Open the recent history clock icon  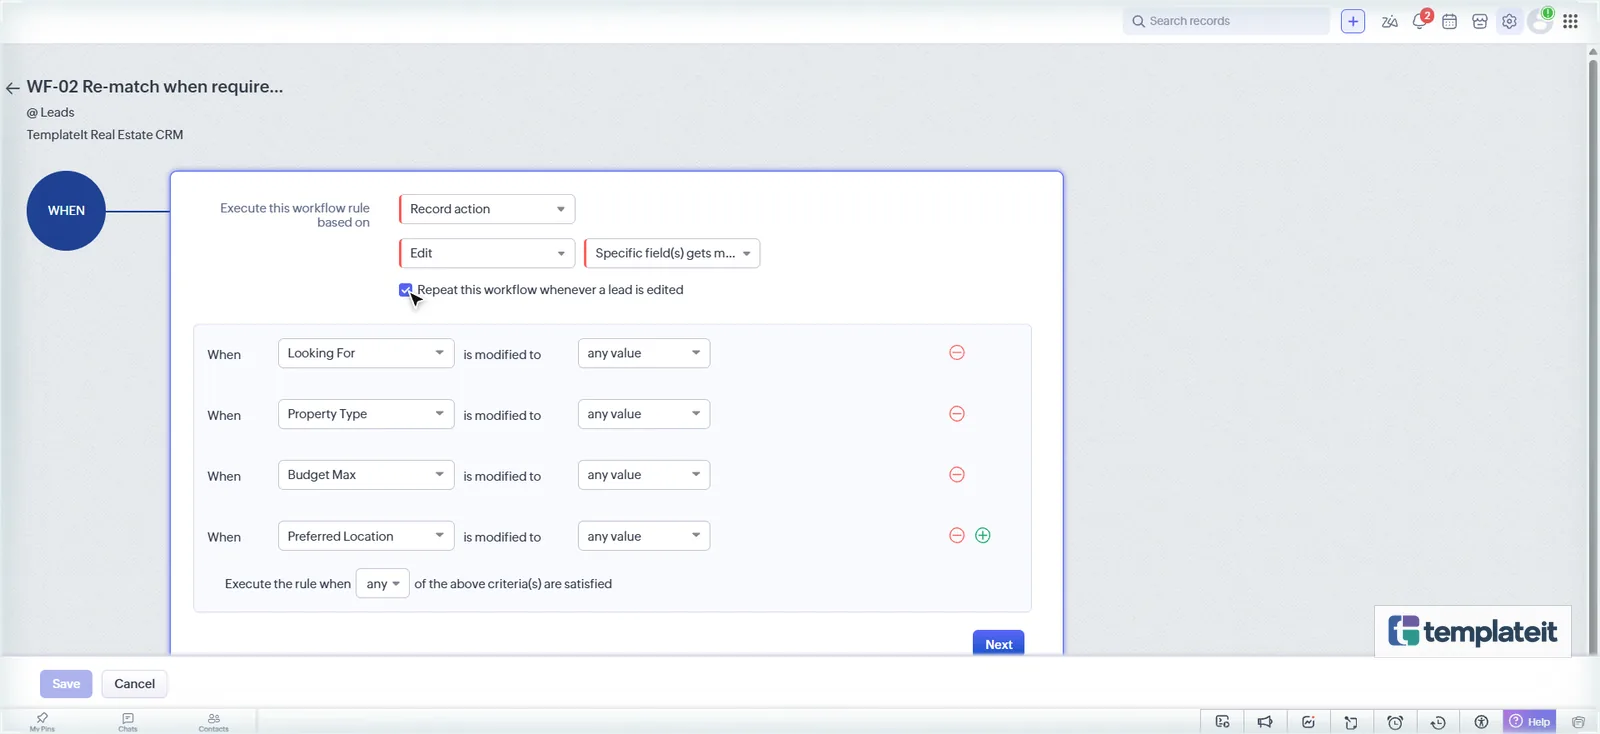click(x=1438, y=722)
